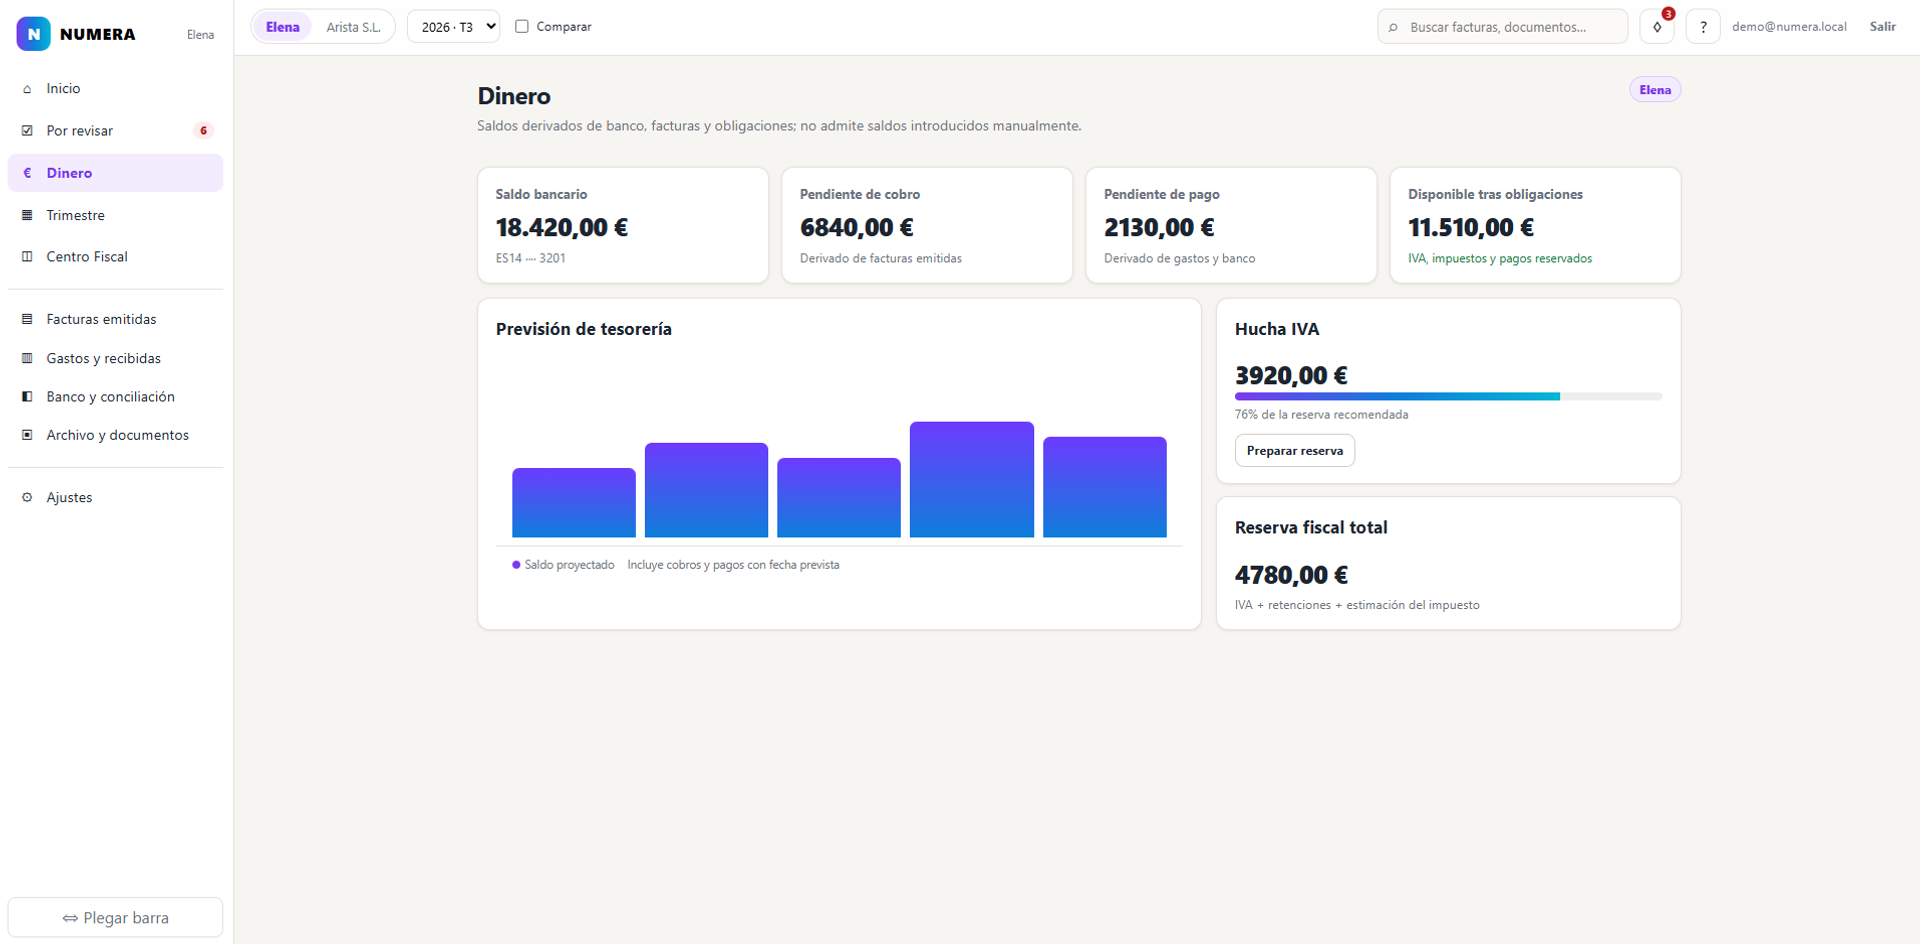The height and width of the screenshot is (944, 1920).
Task: Click Salir to log out
Action: (x=1883, y=27)
